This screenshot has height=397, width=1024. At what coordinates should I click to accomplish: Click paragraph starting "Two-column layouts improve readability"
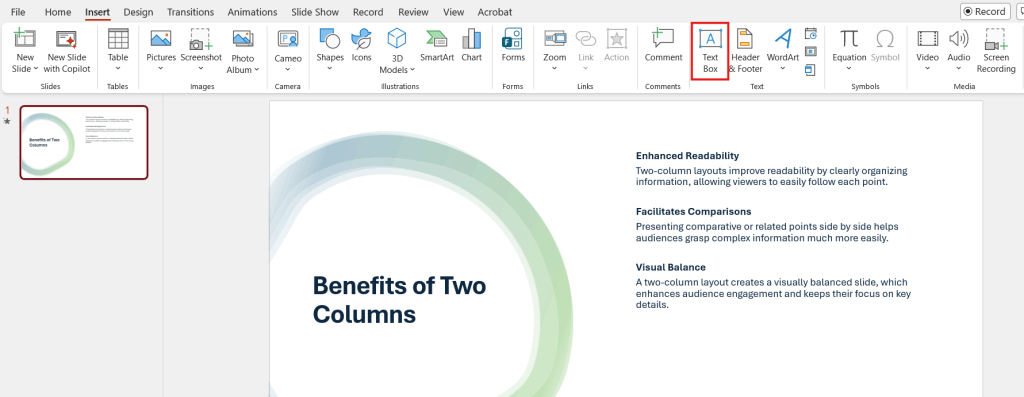point(771,176)
